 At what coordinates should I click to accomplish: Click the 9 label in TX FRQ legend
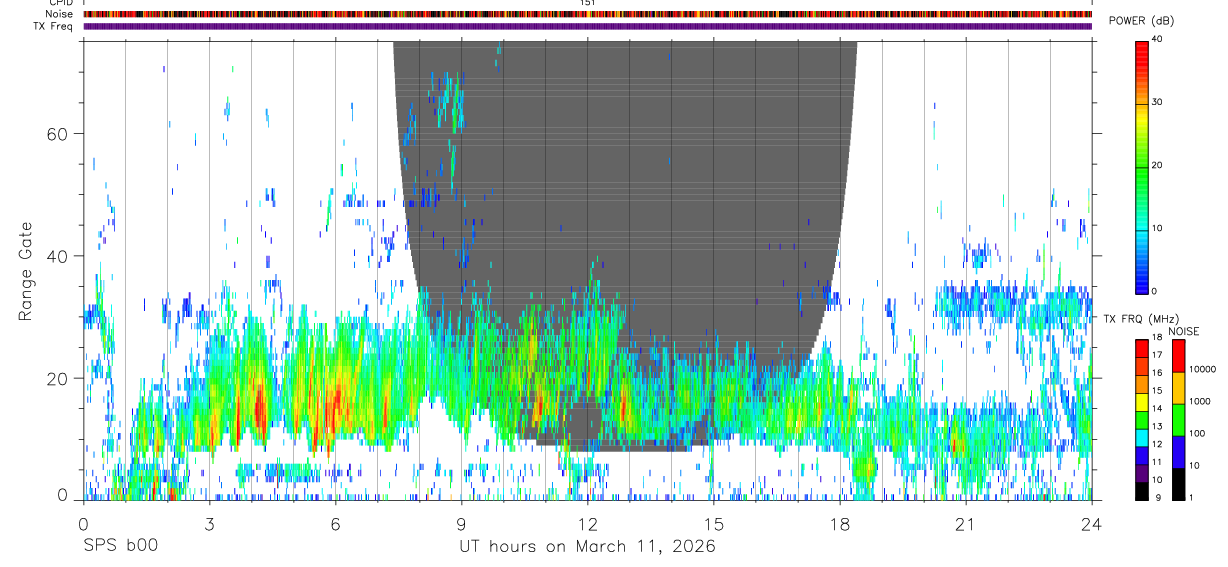coord(1157,497)
